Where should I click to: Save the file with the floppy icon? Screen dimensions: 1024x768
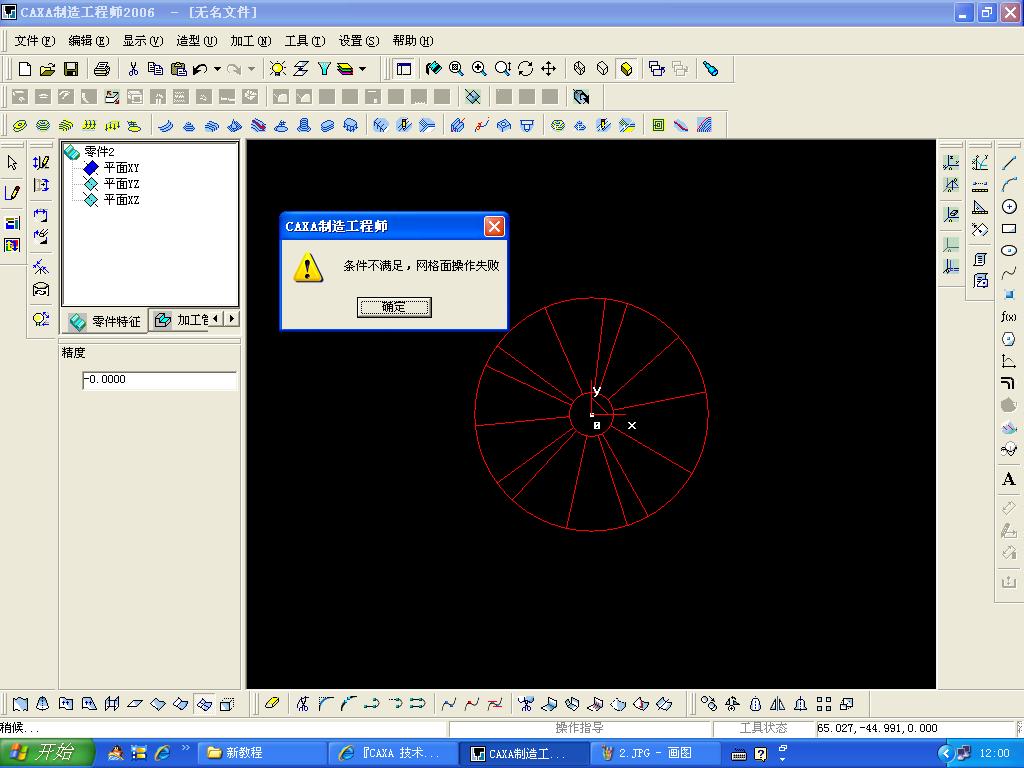[71, 69]
